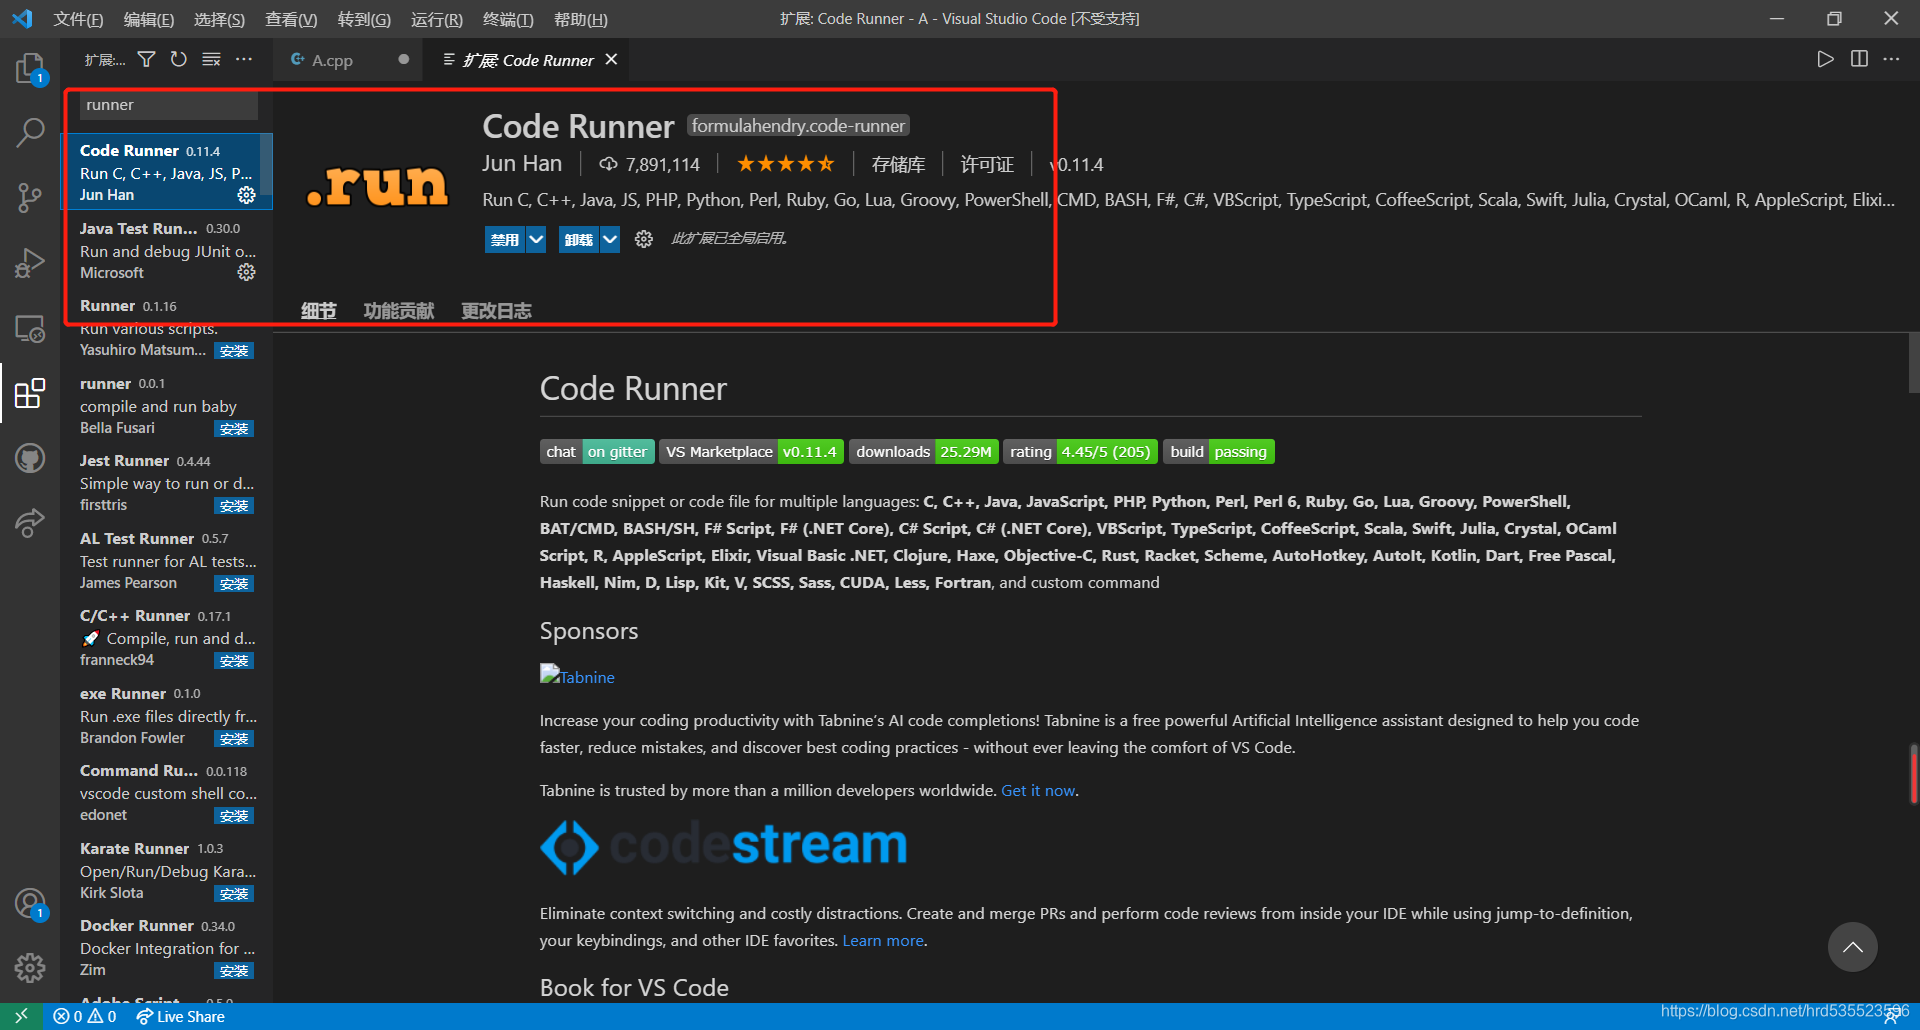Install the Runner 0.1.16 extension
The image size is (1920, 1030).
tap(235, 351)
